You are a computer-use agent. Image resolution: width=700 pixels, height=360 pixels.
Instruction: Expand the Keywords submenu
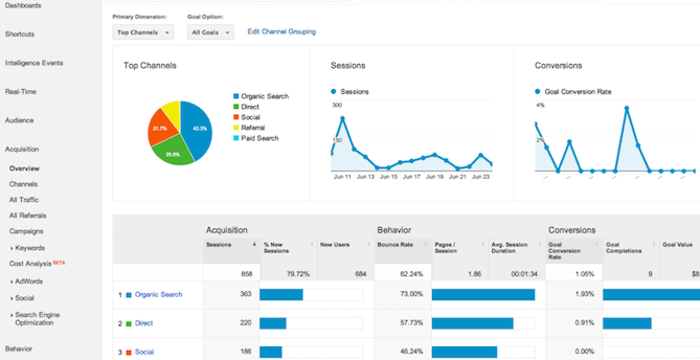click(28, 248)
